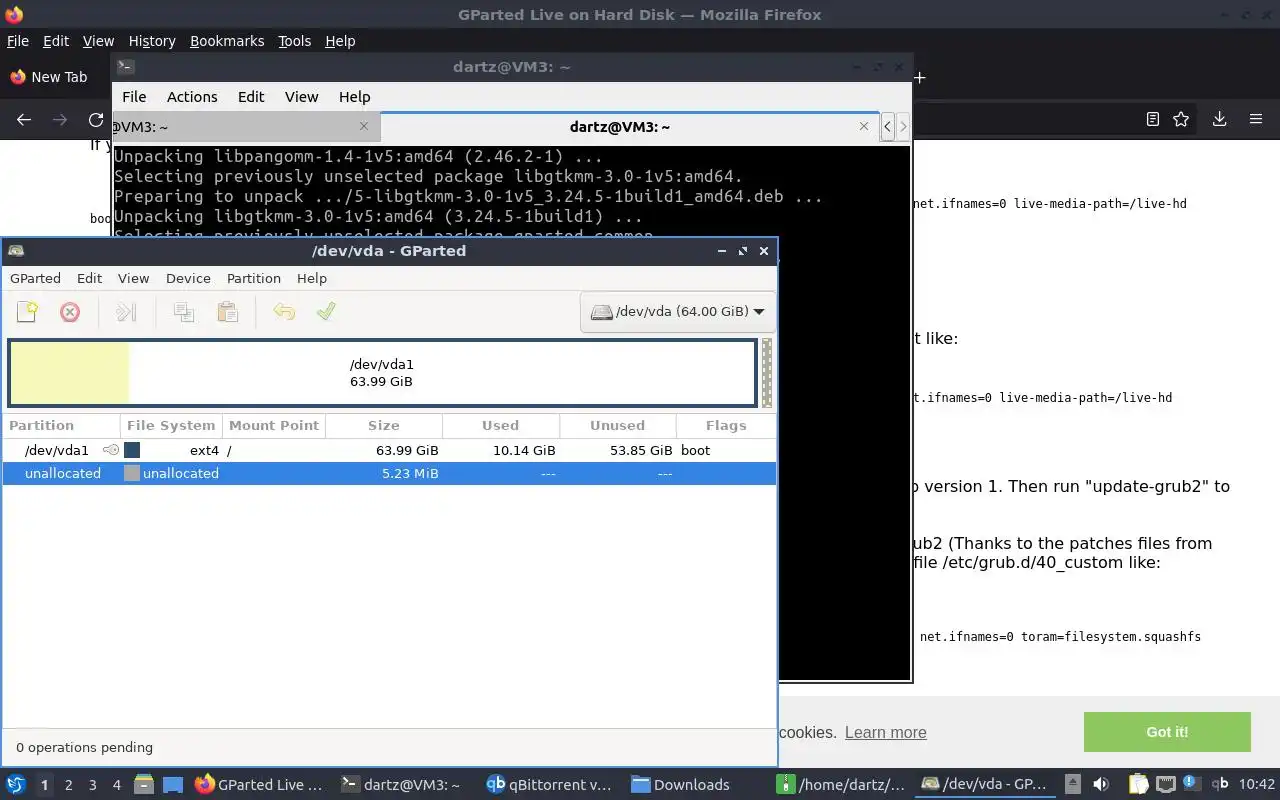Click Firefox reload page icon

96,119
